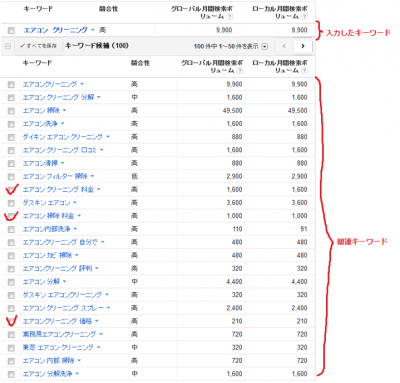Expand arrow next to エアコン クリーニング スプレー
Screen dimensions: 400x383
pos(108,308)
